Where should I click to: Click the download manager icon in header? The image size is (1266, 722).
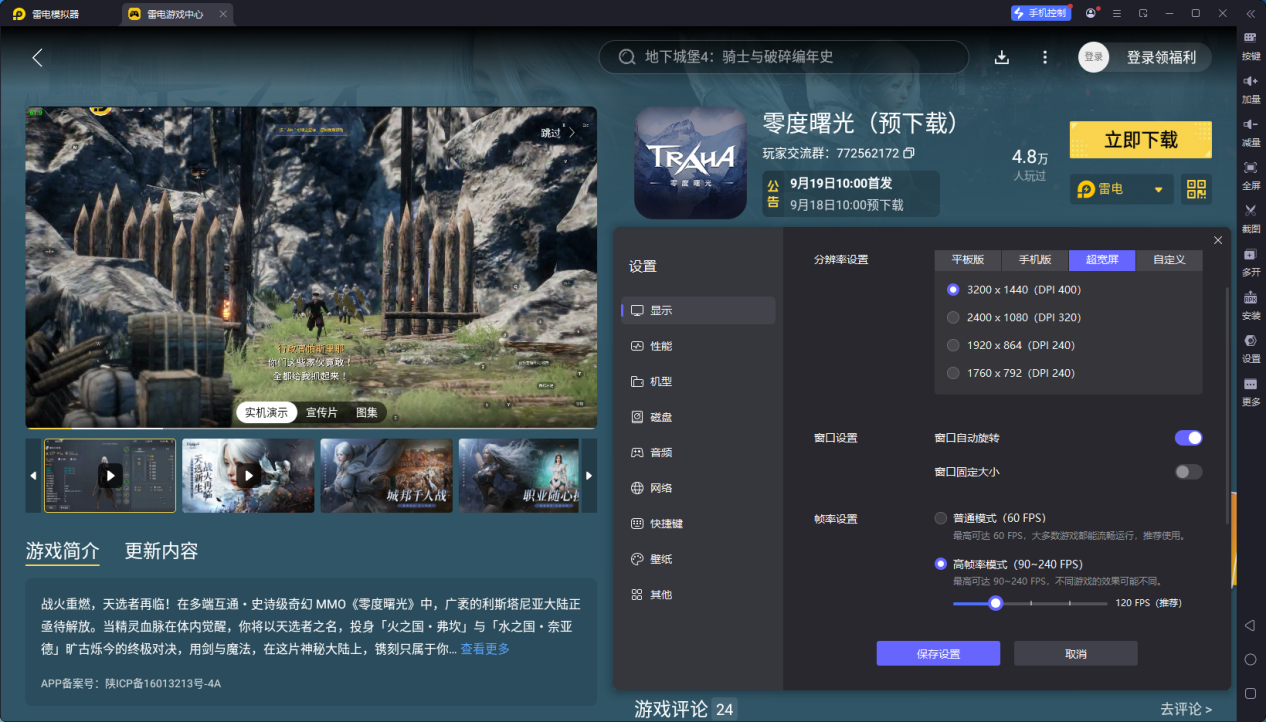tap(1002, 57)
